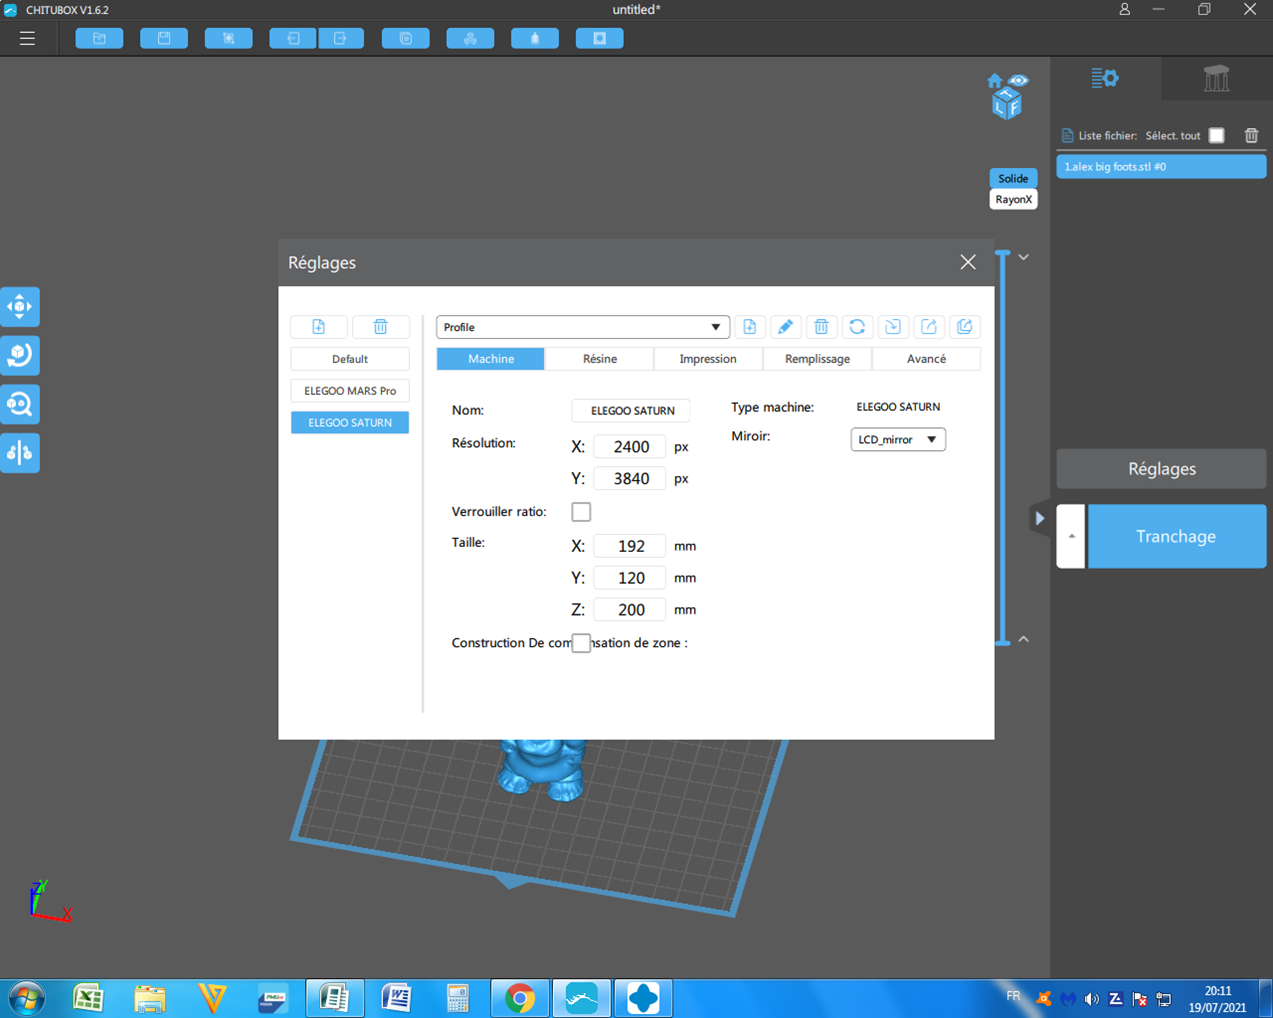Image resolution: width=1273 pixels, height=1018 pixels.
Task: Click the pencil edit profile icon
Action: [x=786, y=327]
